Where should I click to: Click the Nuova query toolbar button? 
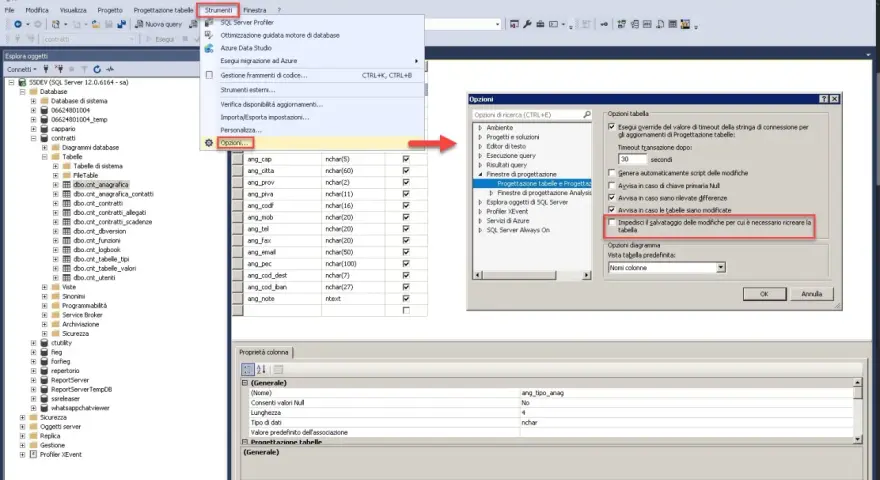[x=159, y=24]
